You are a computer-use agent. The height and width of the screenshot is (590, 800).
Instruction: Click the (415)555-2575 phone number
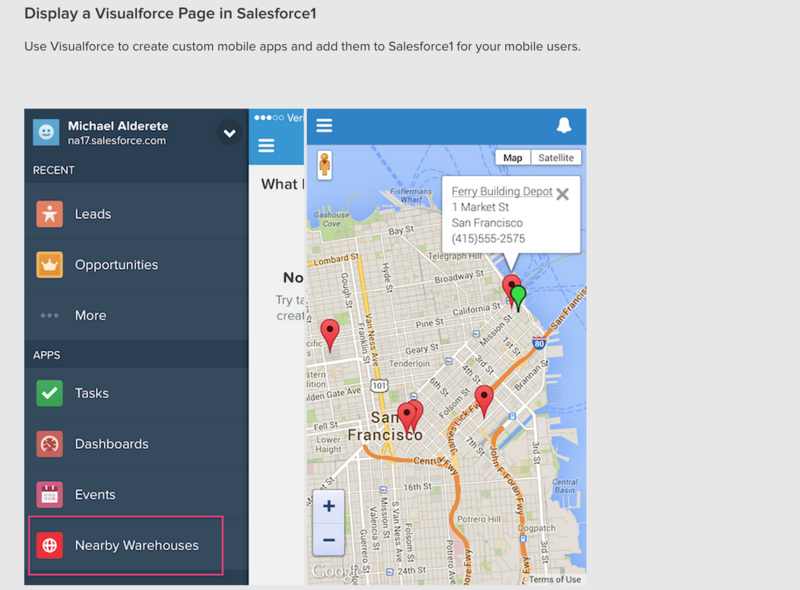point(488,238)
